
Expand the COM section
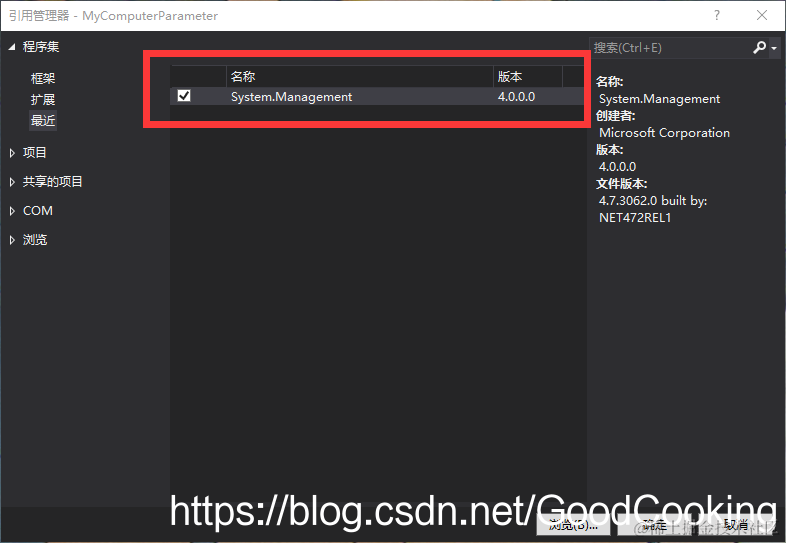12,211
